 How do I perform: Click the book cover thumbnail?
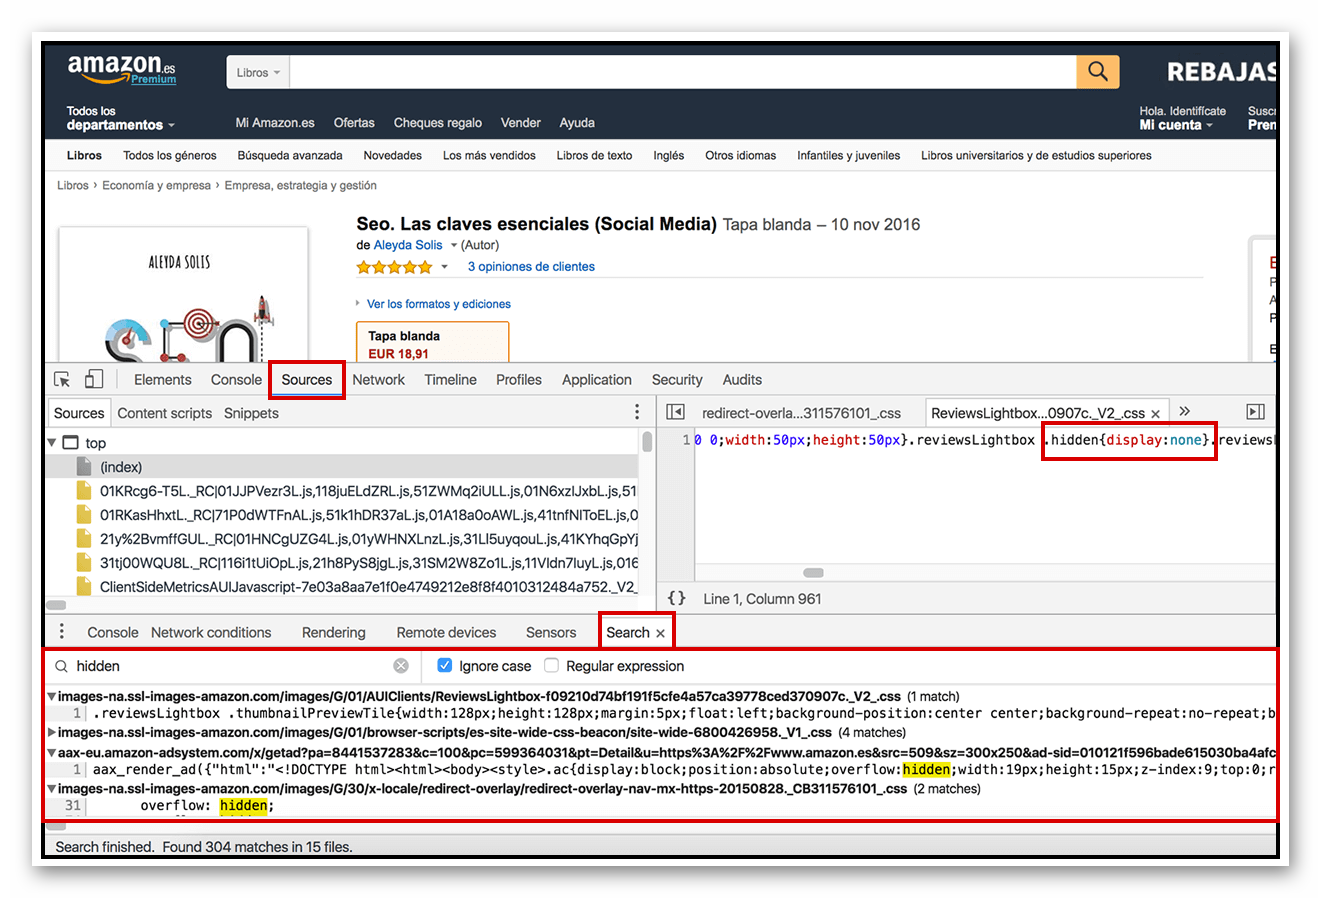182,295
